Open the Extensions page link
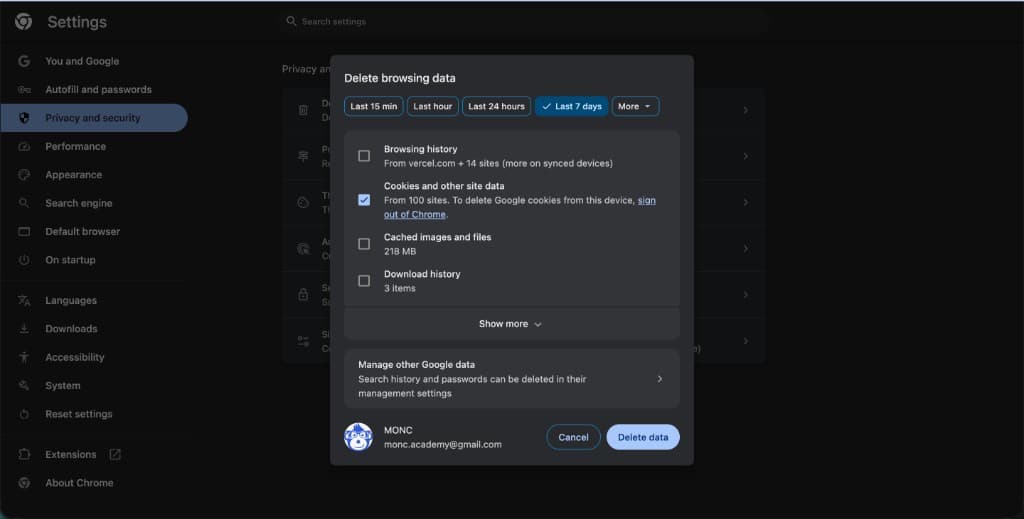1024x519 pixels. click(x=94, y=454)
